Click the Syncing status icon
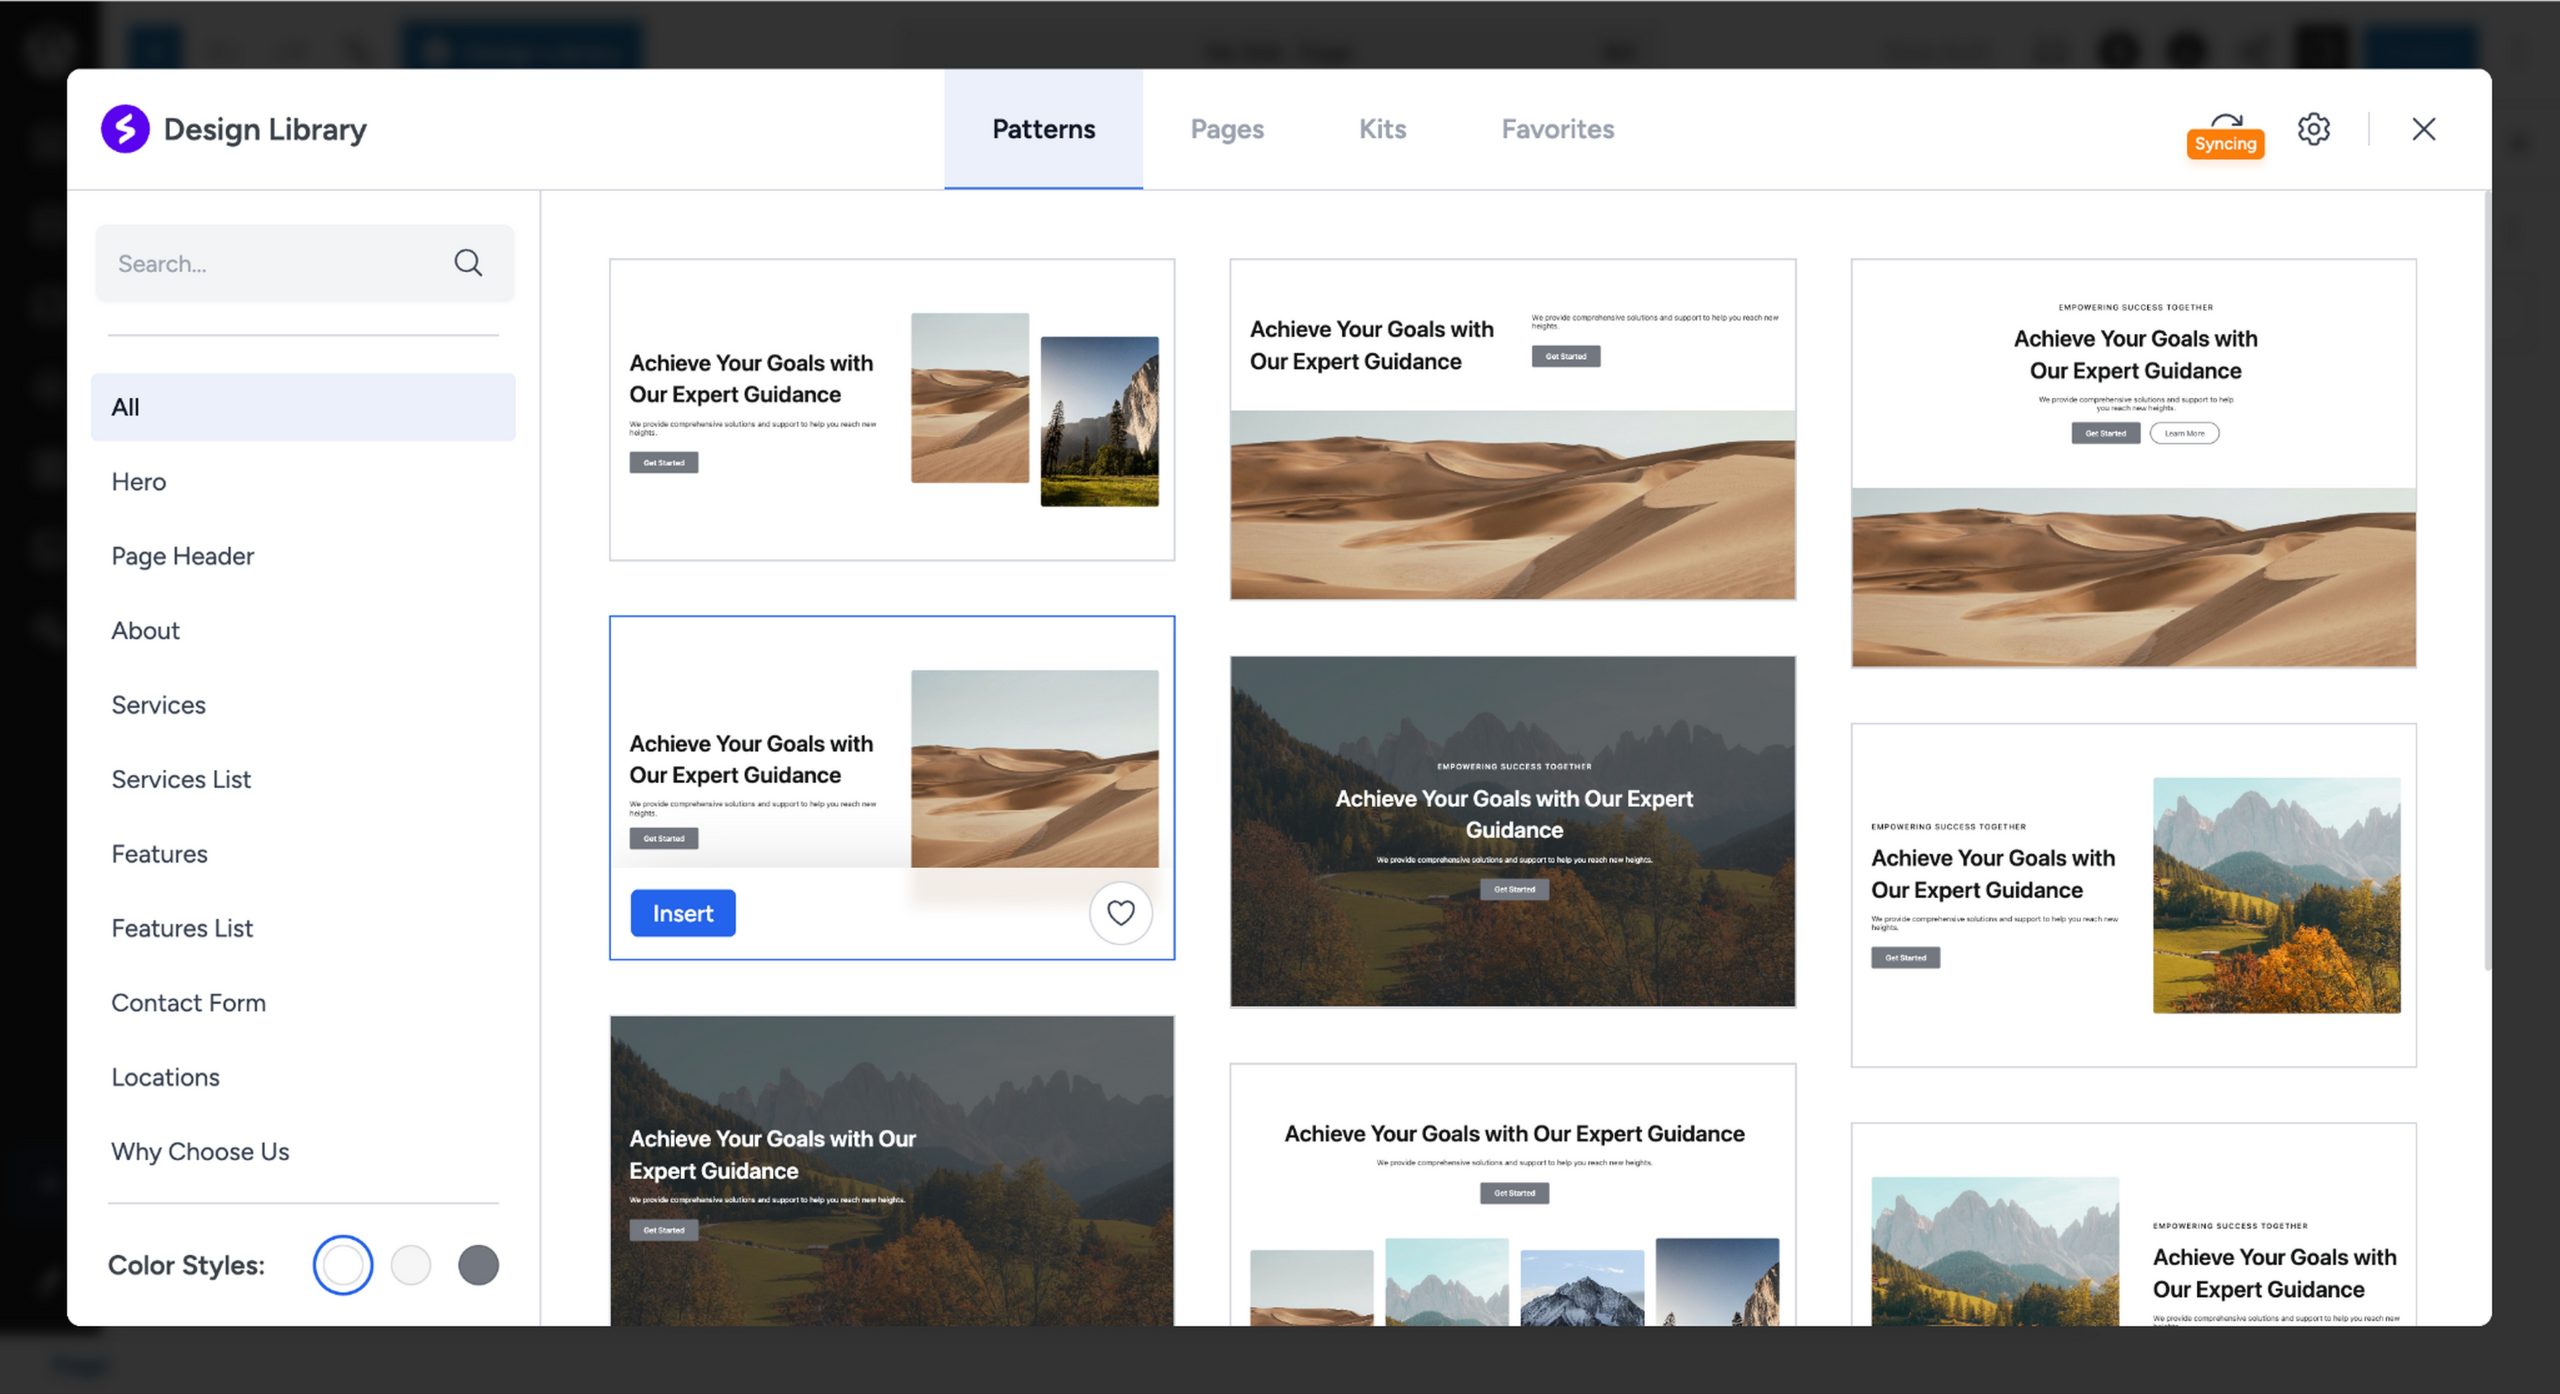 point(2225,134)
